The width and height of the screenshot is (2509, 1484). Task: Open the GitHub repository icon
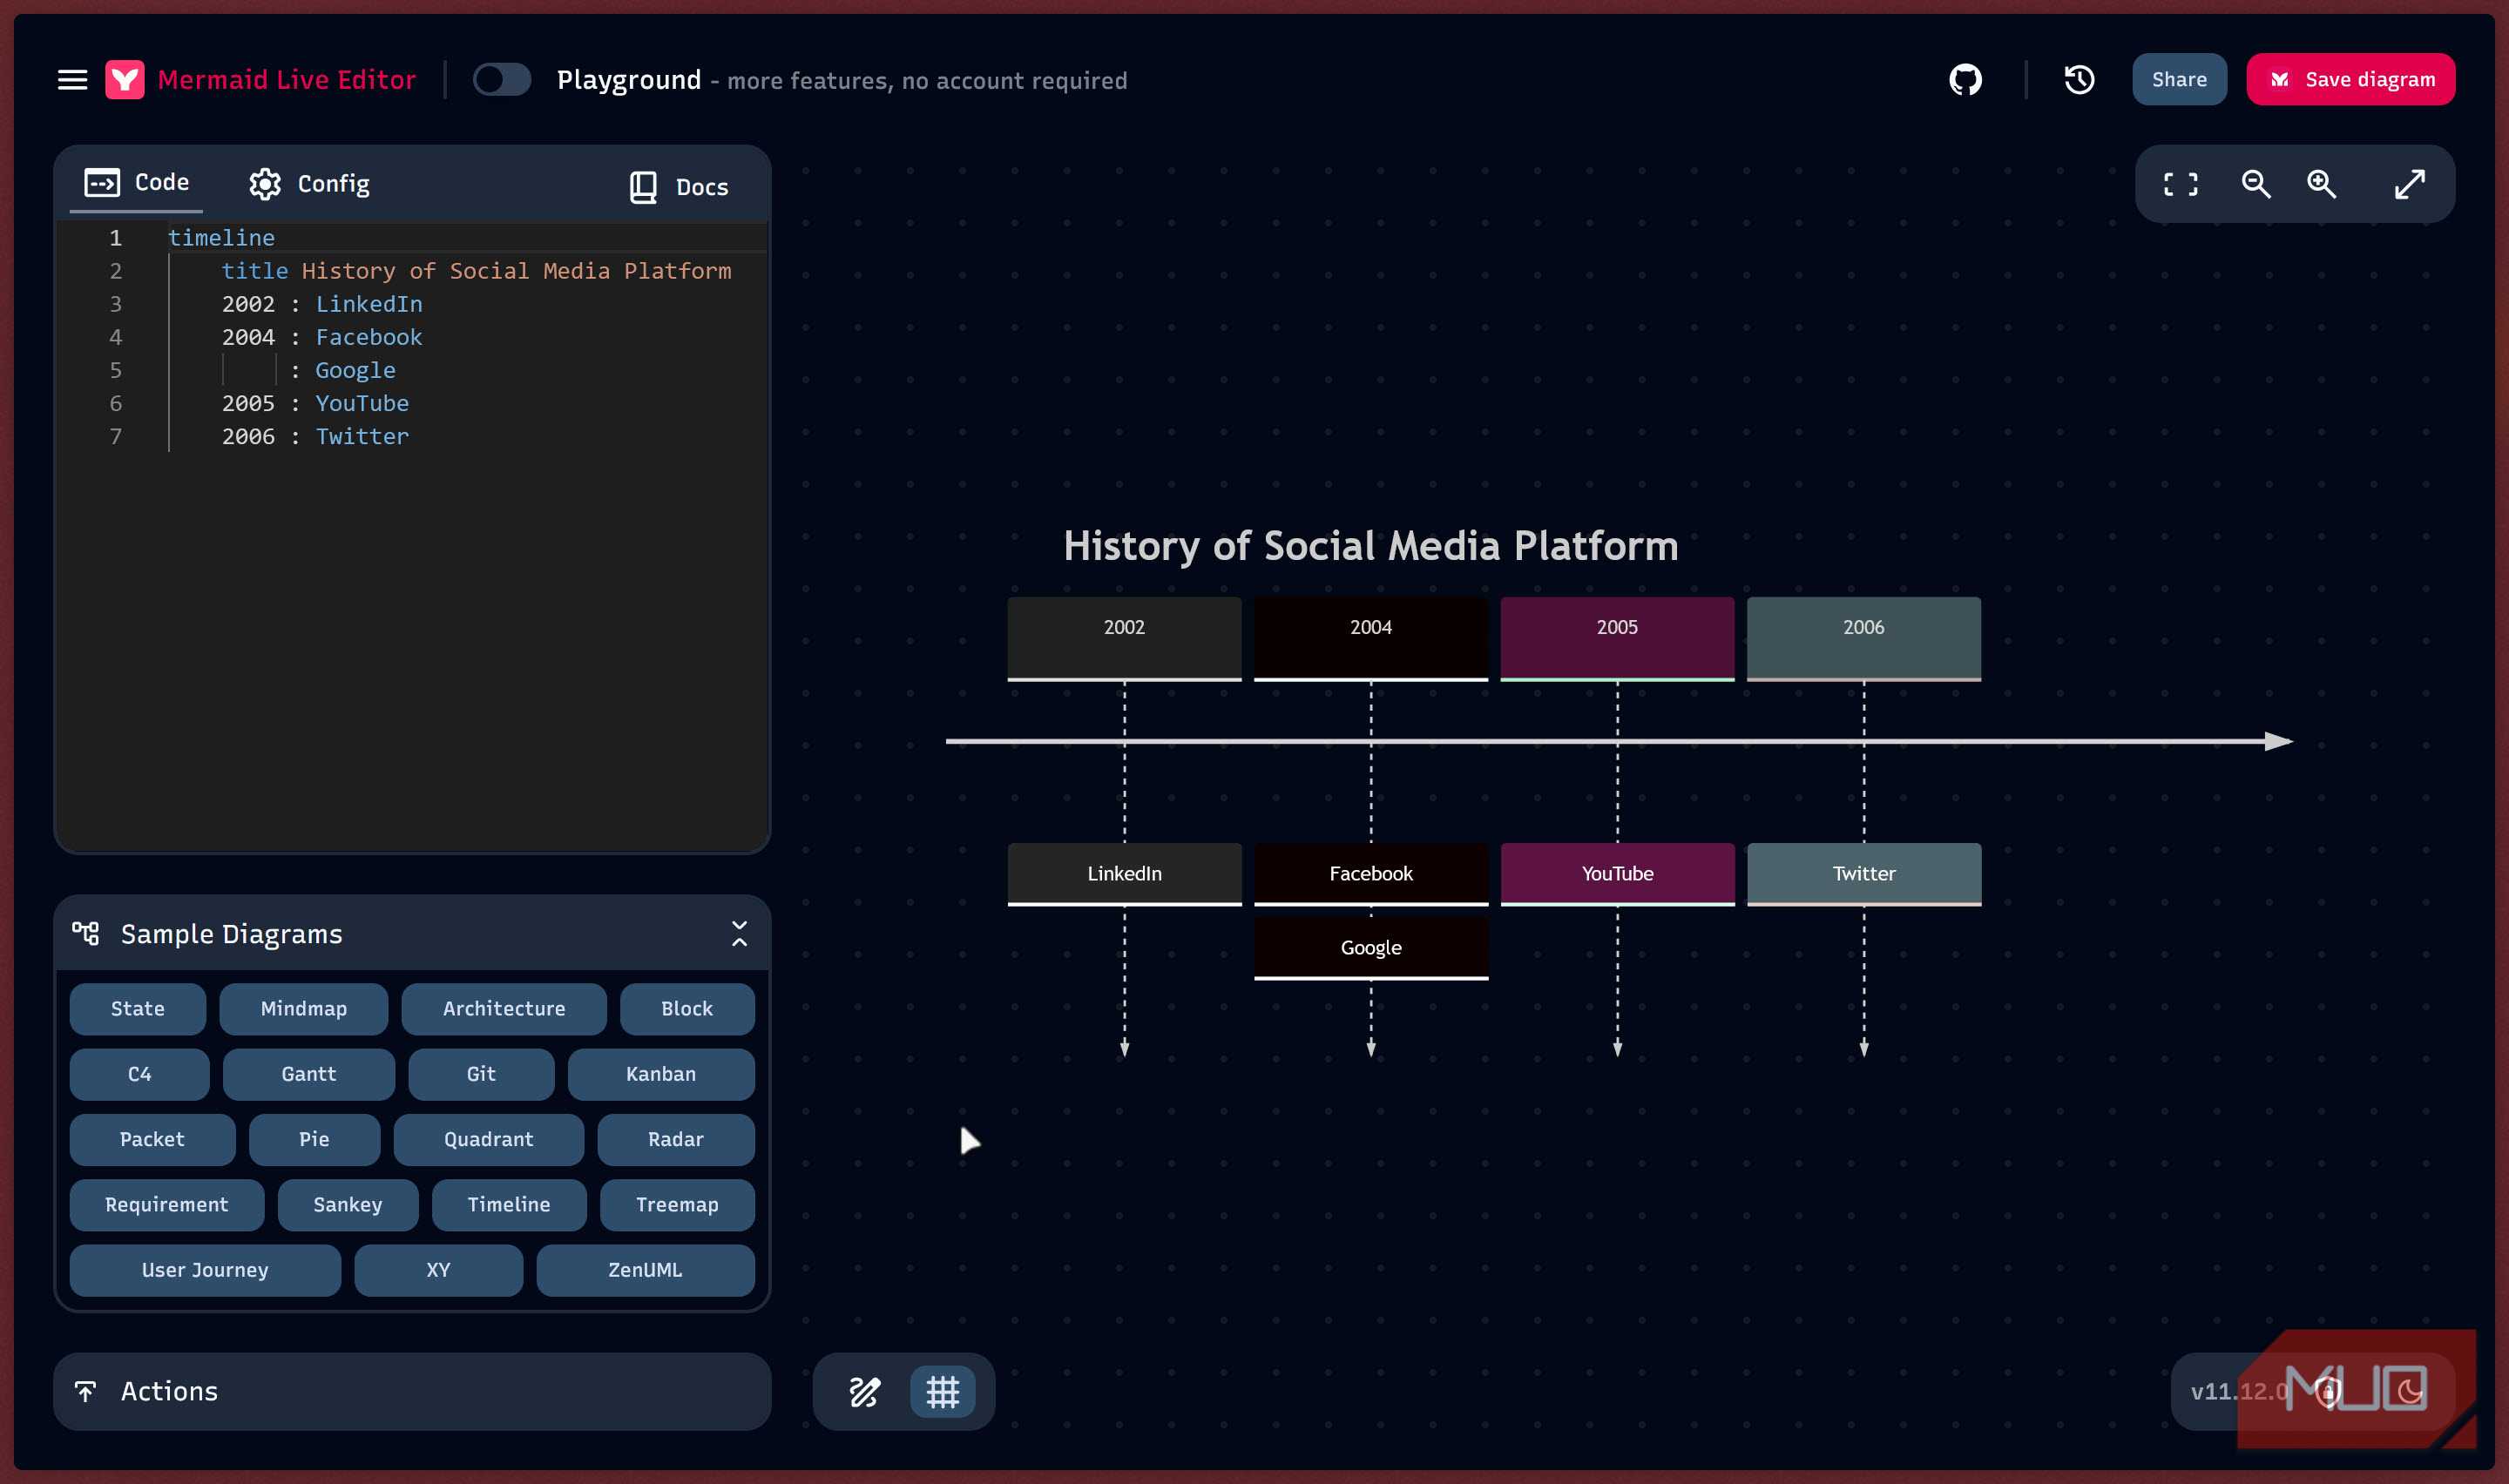[1965, 80]
